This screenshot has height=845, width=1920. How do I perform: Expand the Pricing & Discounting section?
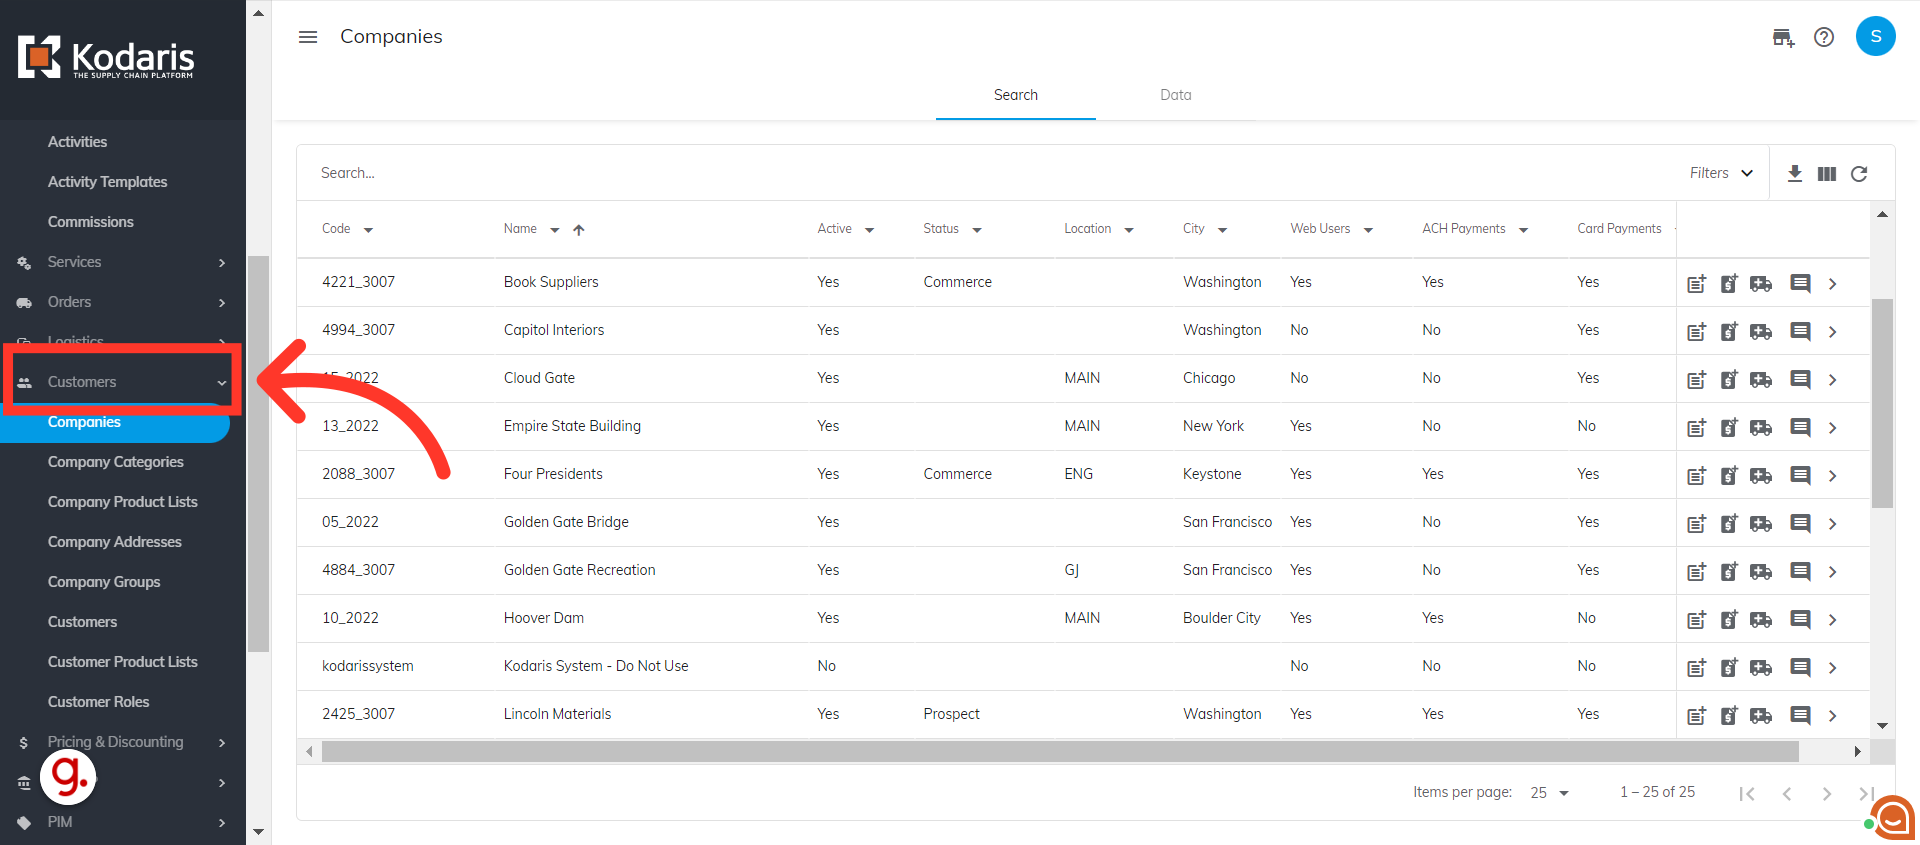(123, 742)
